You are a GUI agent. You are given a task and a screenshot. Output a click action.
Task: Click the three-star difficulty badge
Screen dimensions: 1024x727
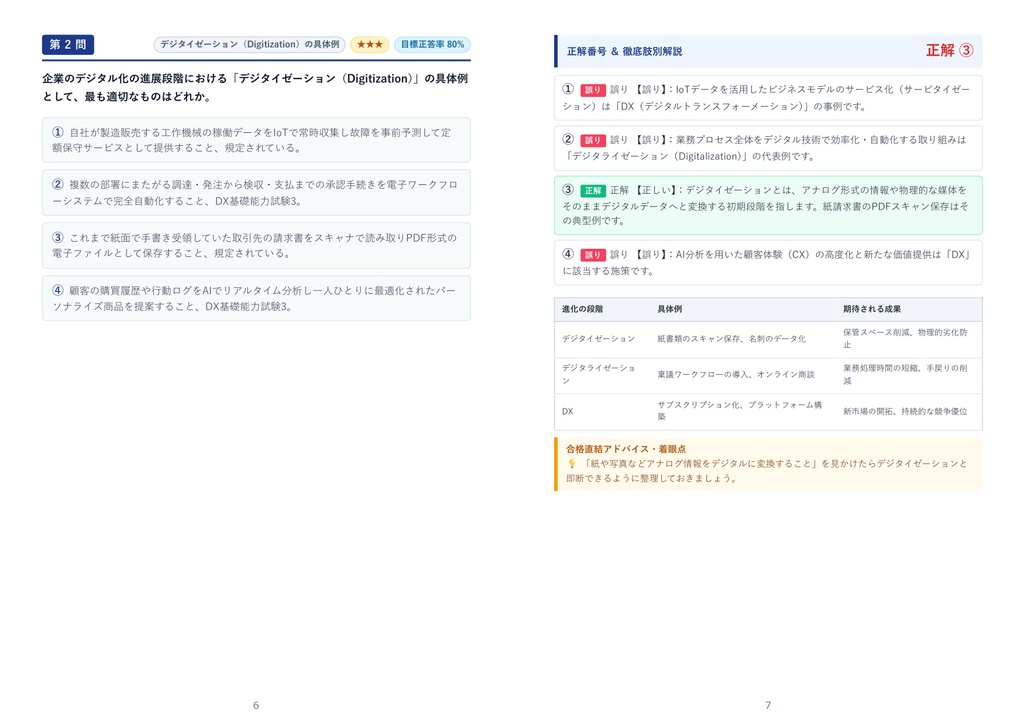370,44
